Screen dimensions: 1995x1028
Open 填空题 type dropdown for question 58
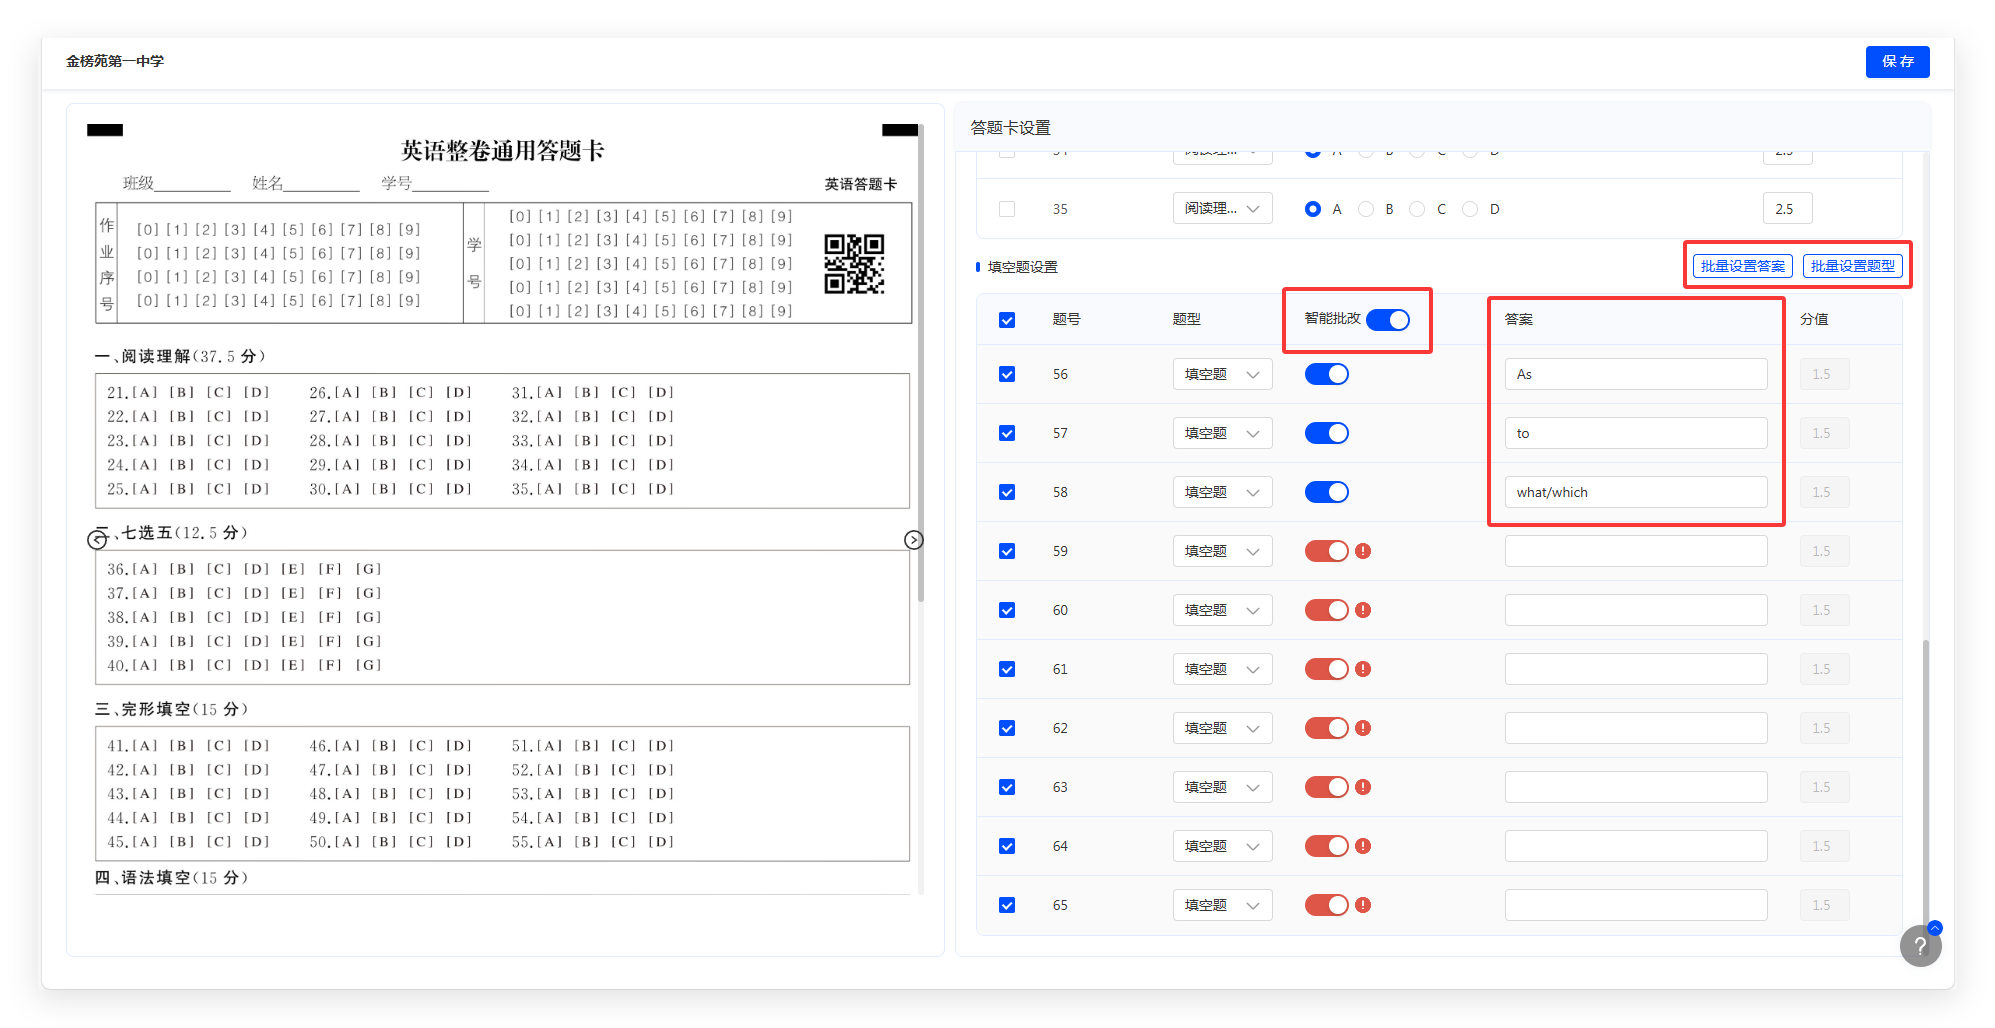[1222, 492]
